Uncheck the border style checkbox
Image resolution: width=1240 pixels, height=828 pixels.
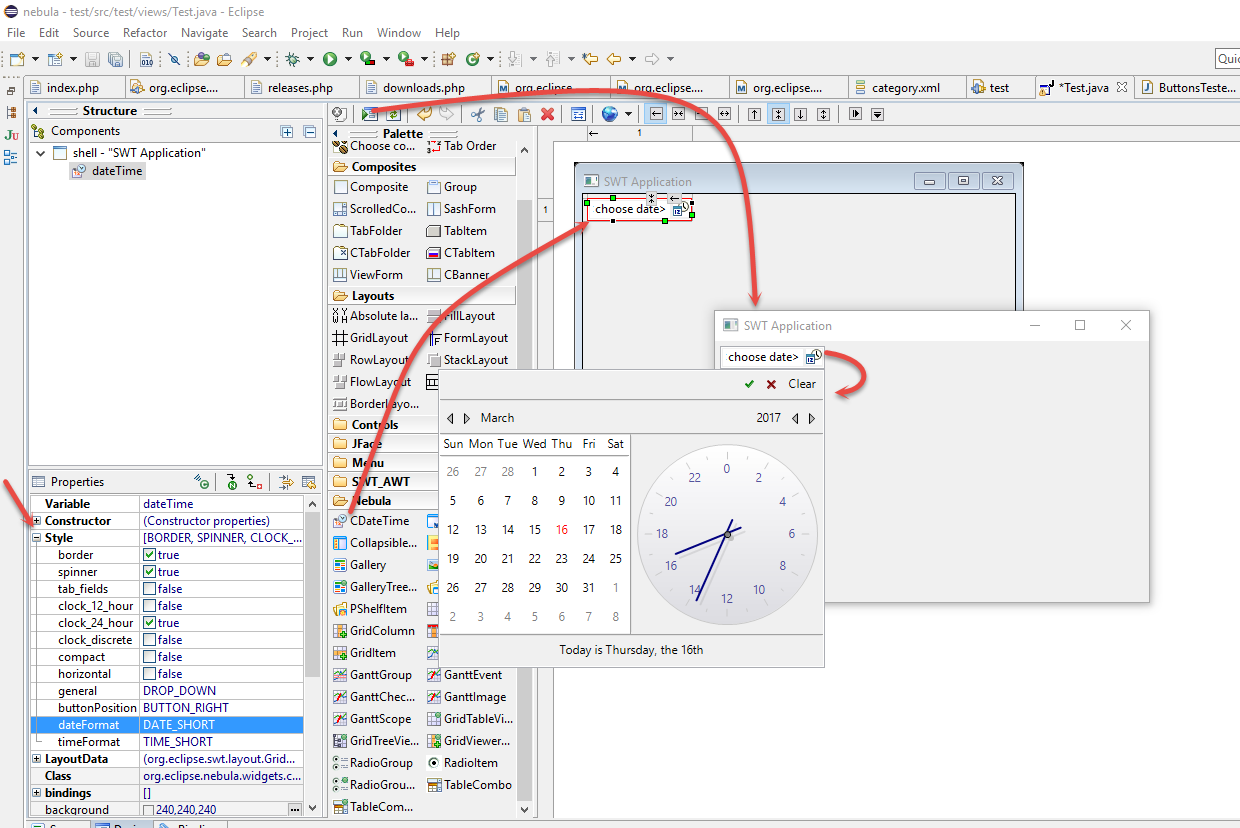click(x=149, y=555)
